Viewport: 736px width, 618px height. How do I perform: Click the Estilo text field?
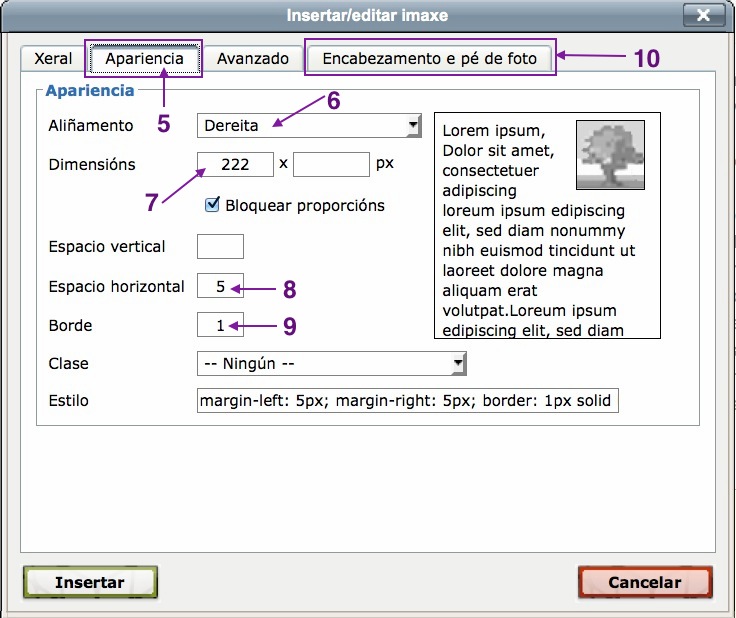pyautogui.click(x=408, y=401)
